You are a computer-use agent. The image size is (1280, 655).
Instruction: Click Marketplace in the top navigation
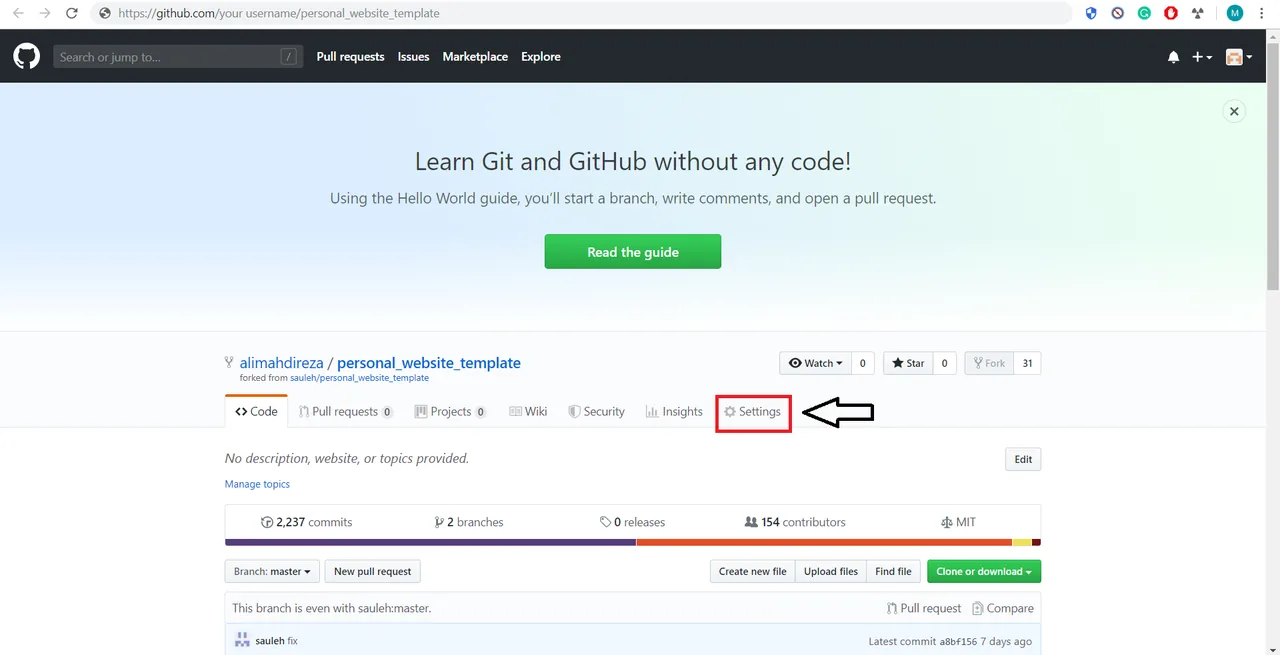(x=475, y=57)
